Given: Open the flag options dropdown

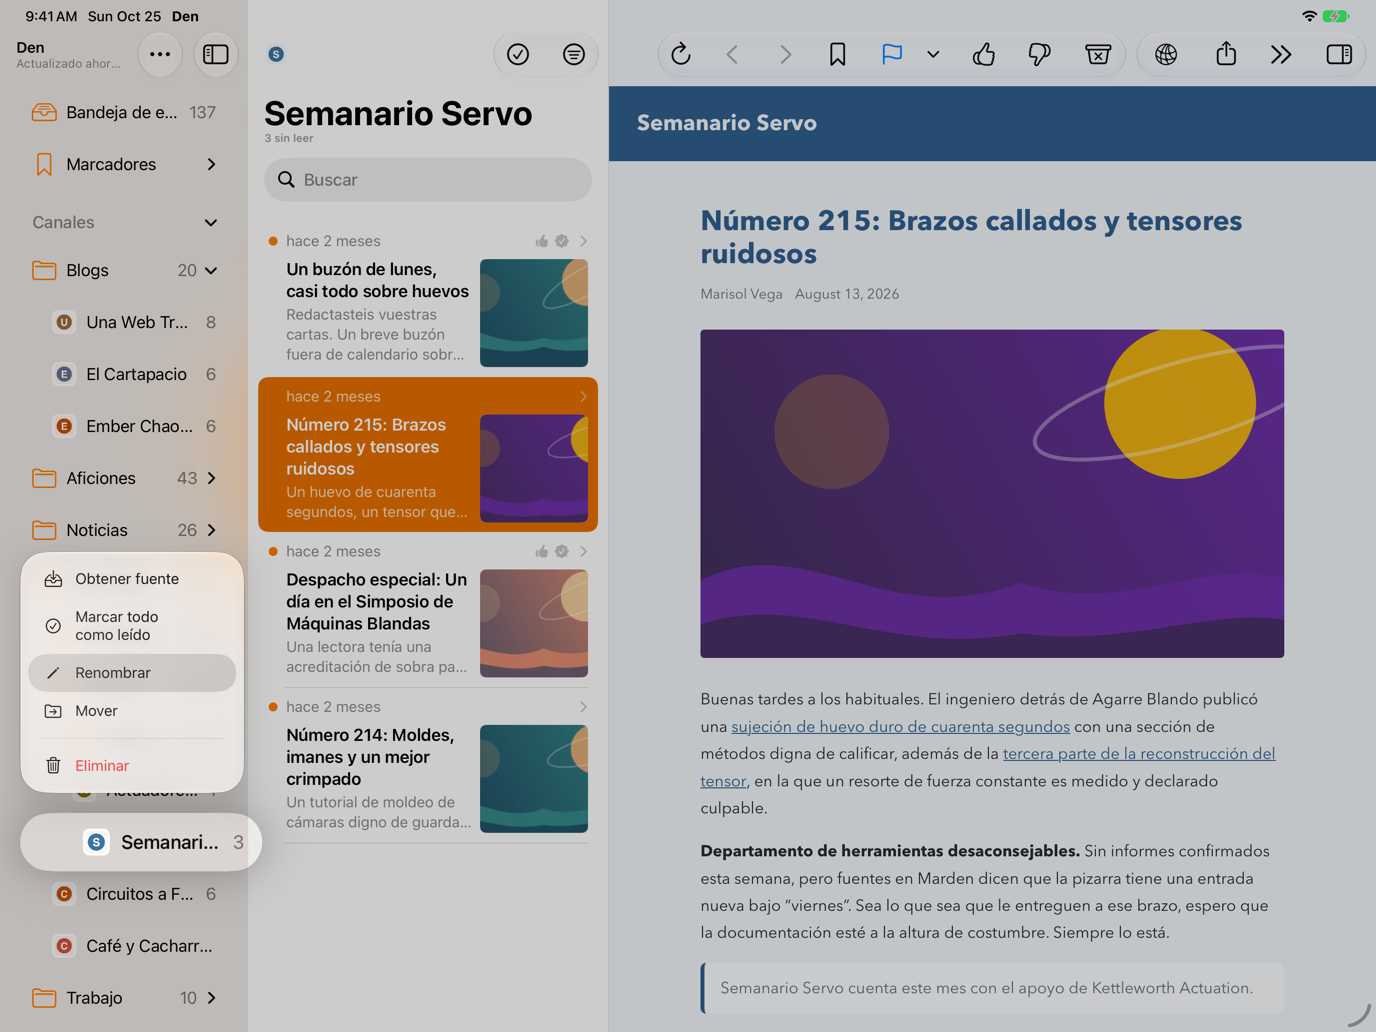Looking at the screenshot, I should click(x=933, y=55).
